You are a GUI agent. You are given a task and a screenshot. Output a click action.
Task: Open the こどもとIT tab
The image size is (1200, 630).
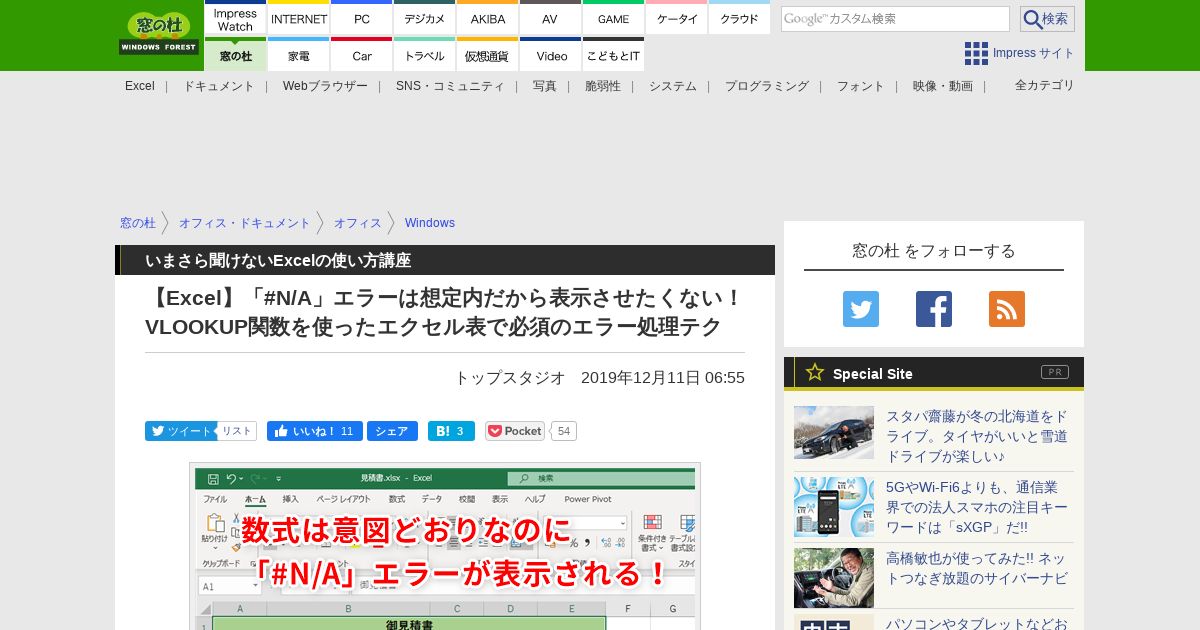pos(614,55)
